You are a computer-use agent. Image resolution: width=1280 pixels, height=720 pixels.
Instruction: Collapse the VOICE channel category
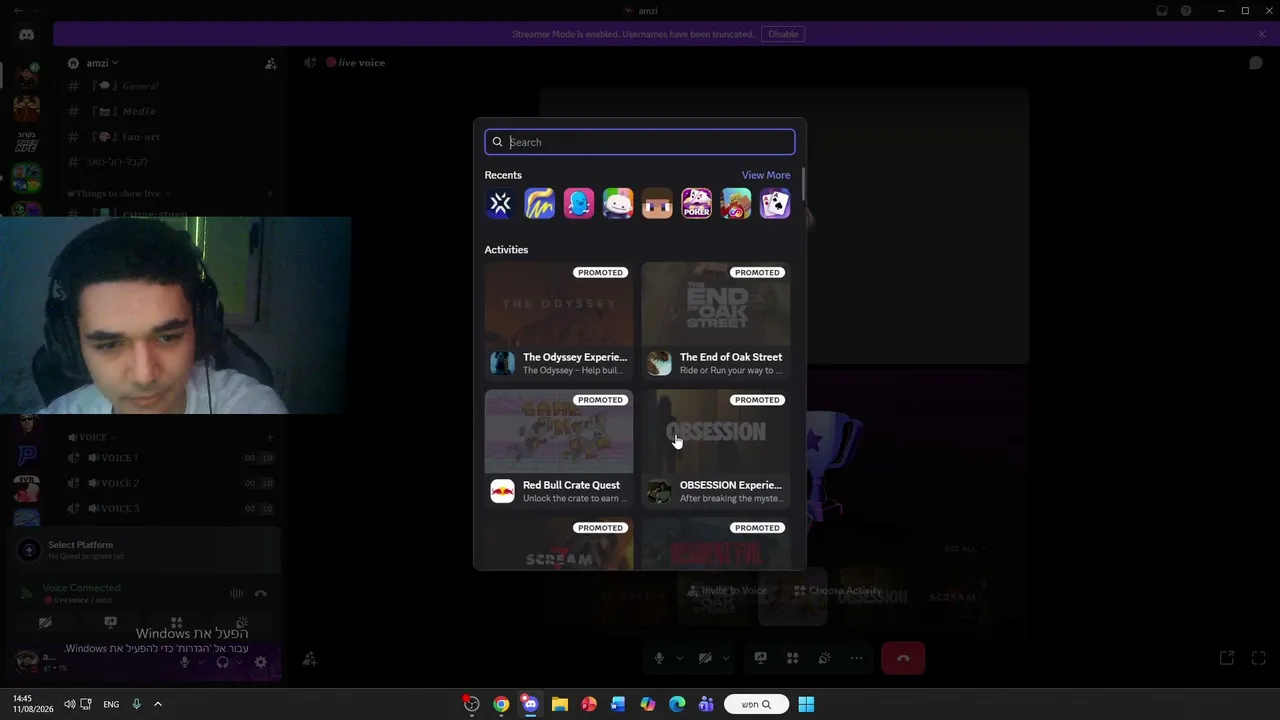coord(90,437)
